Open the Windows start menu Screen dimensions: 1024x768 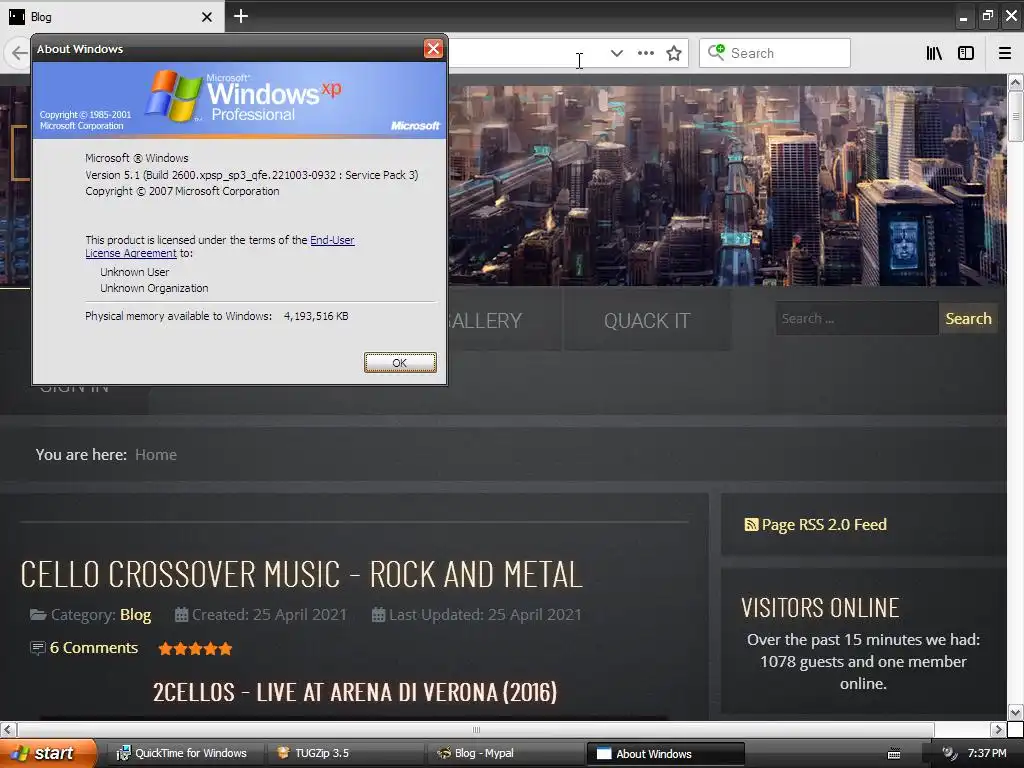(x=48, y=753)
